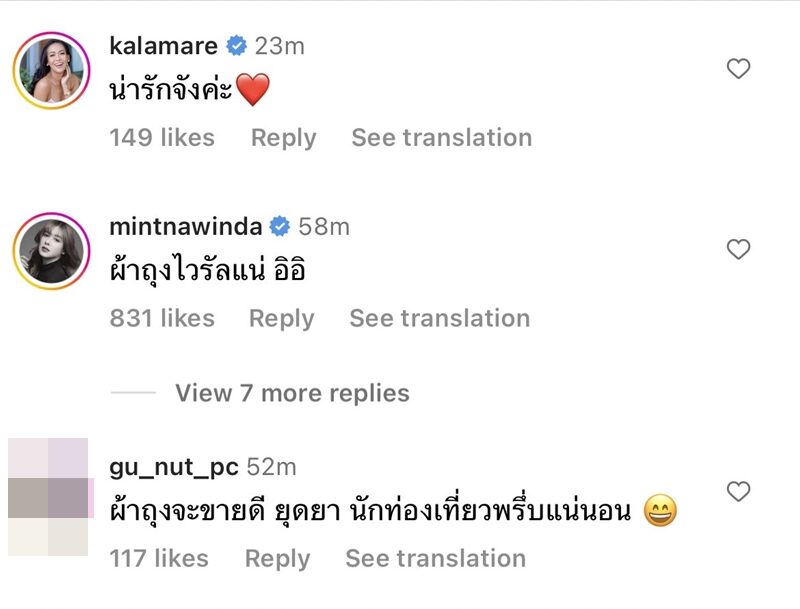Open mintnawinda's profile picture
The width and height of the screenshot is (800, 609).
(x=50, y=251)
